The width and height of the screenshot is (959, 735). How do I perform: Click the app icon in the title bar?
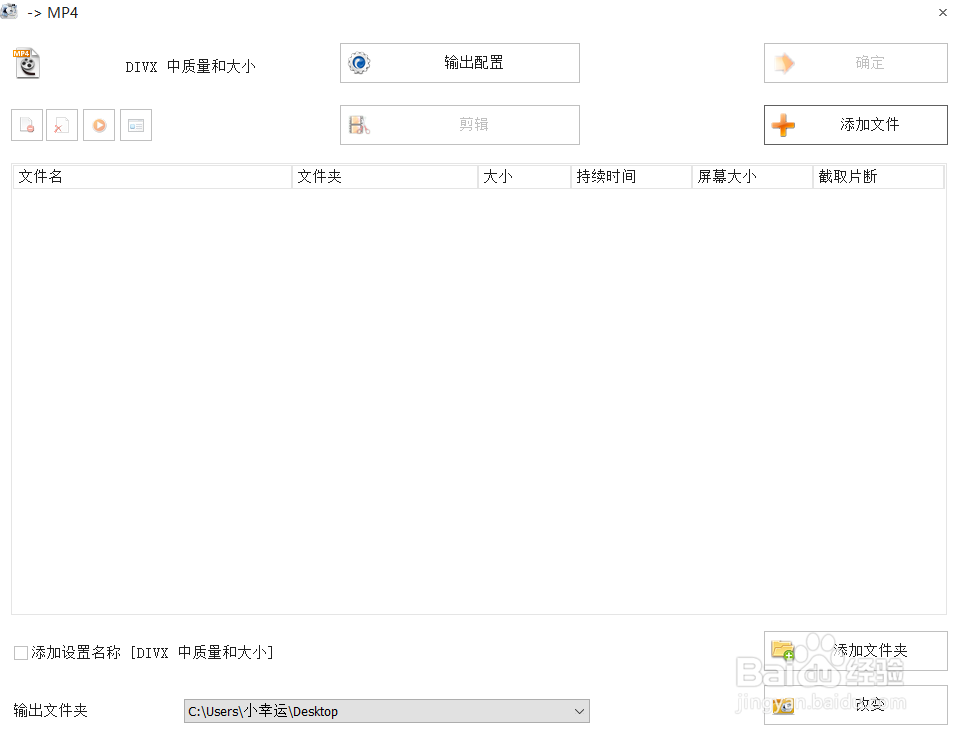(9, 12)
